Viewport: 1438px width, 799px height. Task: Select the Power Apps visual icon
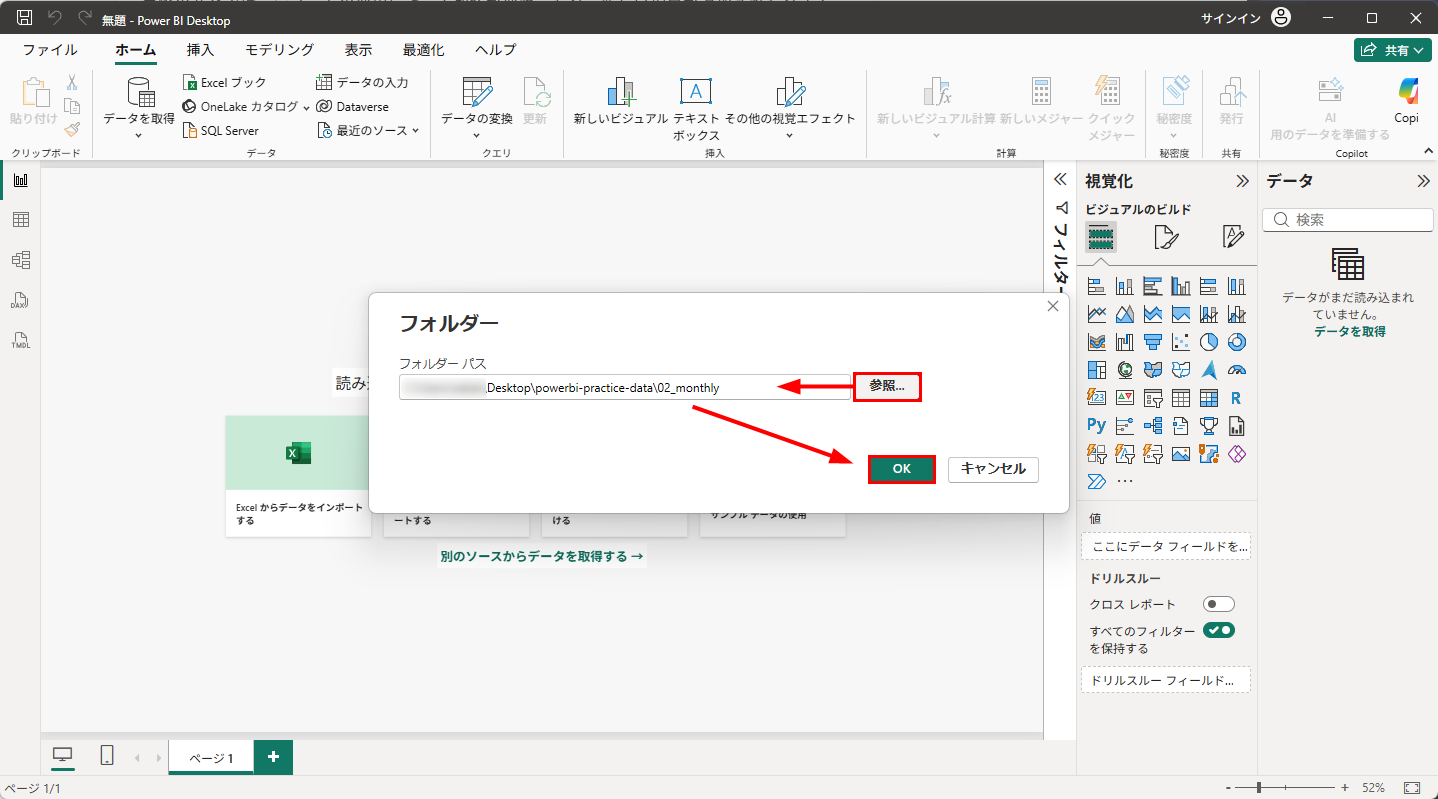tap(1236, 454)
